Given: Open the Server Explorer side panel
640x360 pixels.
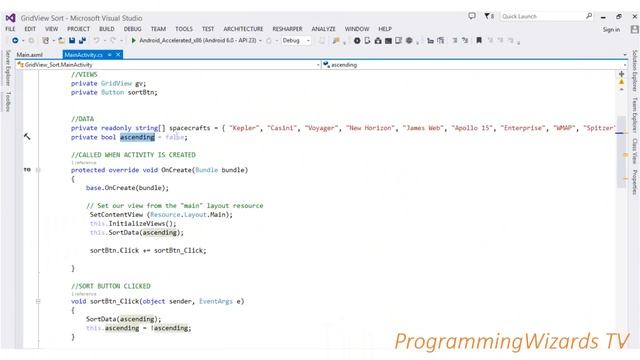Looking at the screenshot, I should 7,68.
